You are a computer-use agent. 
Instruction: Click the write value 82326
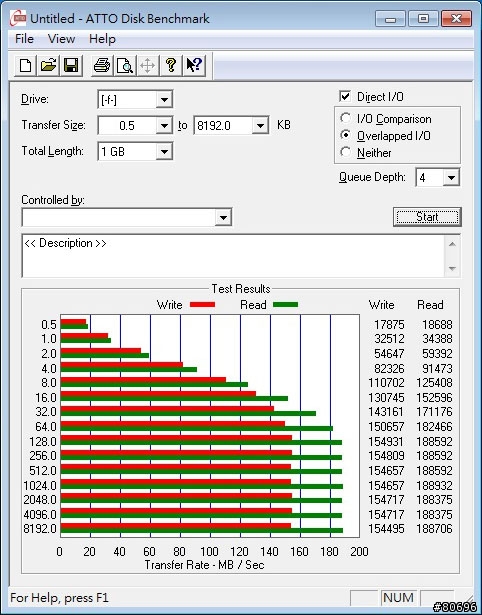point(389,369)
